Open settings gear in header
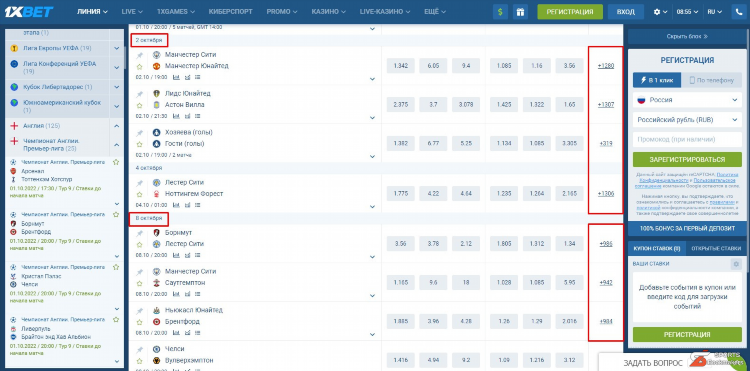The image size is (750, 371). coord(657,12)
